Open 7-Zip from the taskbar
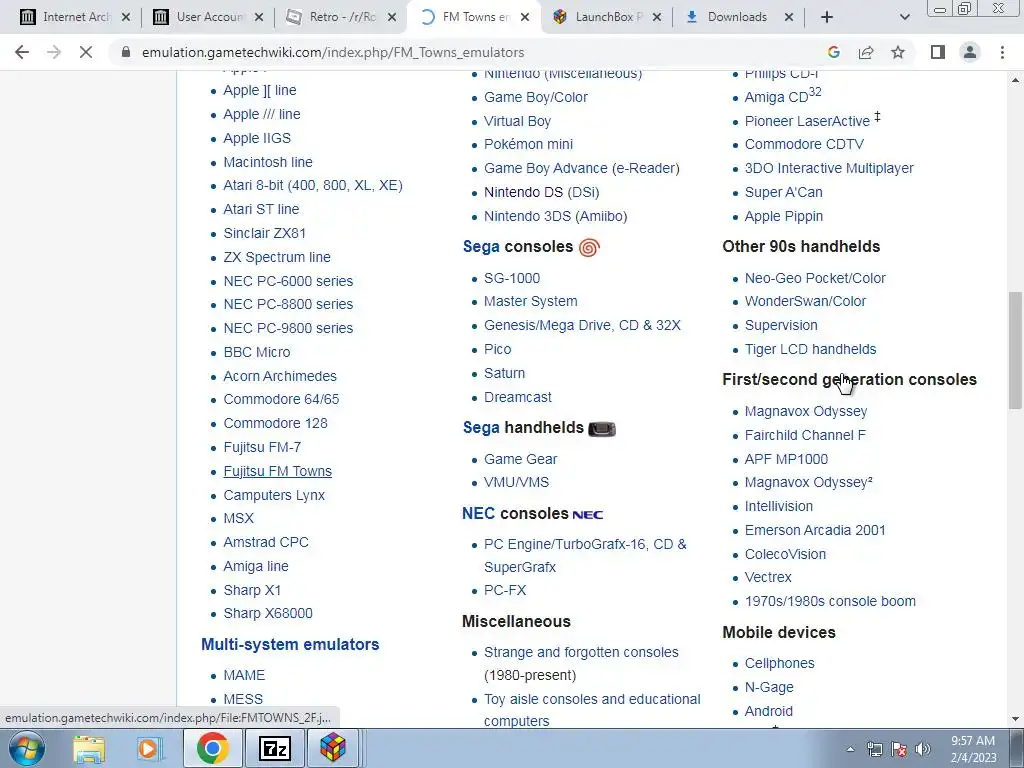The image size is (1024, 768). tap(274, 748)
